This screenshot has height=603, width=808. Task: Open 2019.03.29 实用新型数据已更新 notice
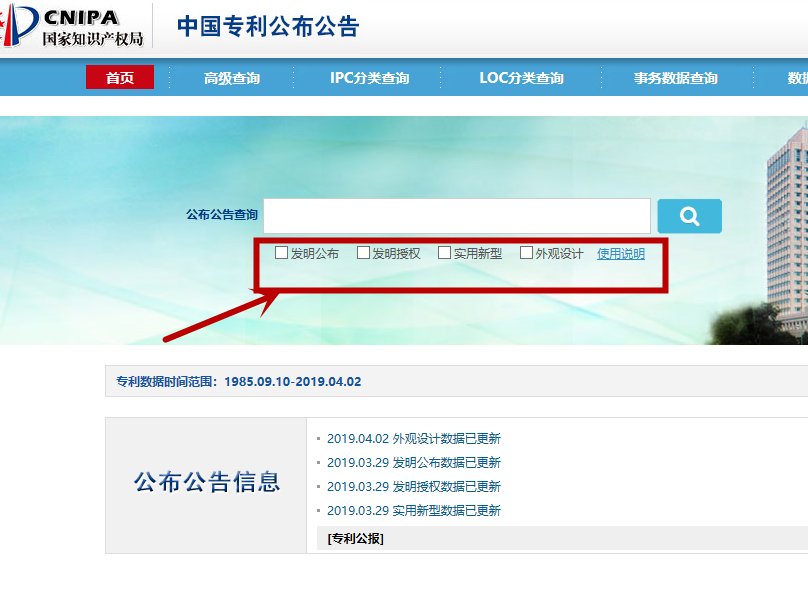(x=413, y=511)
